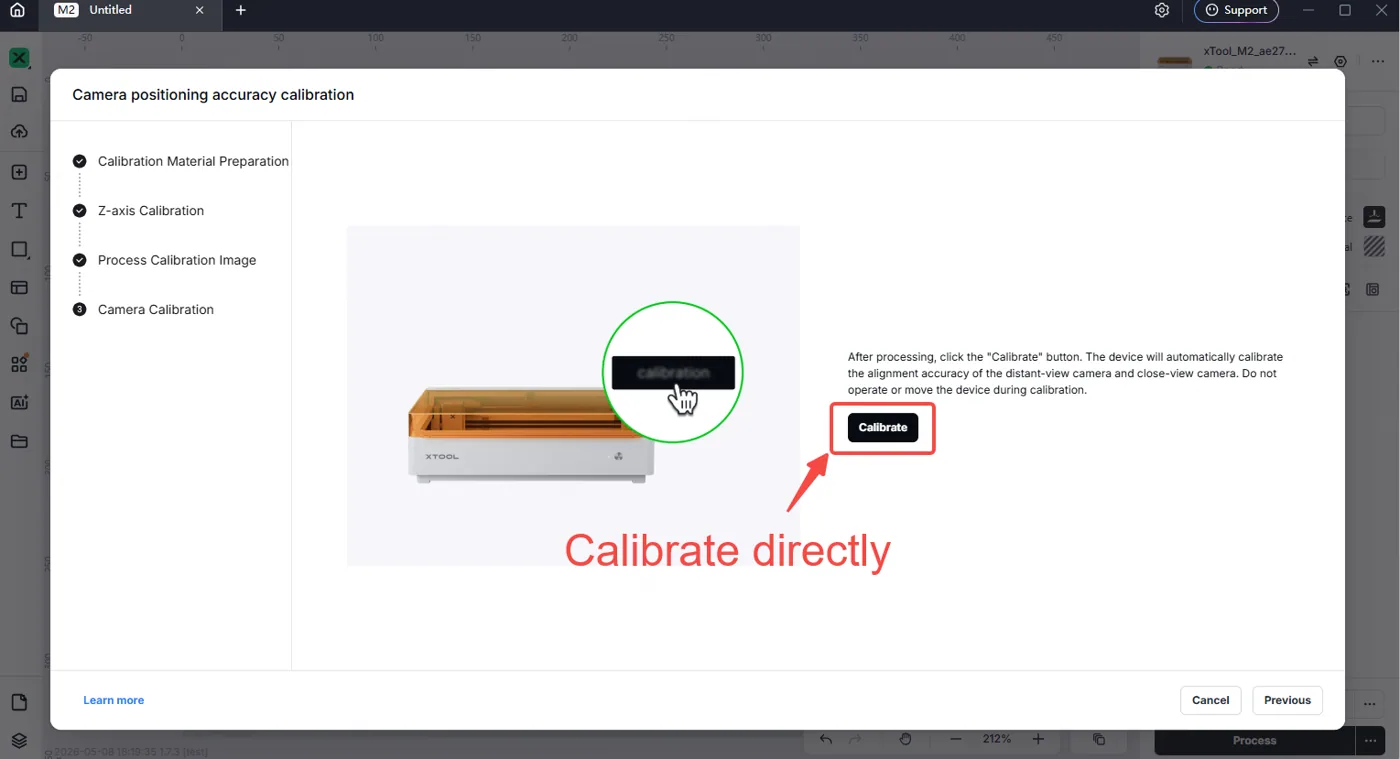The image size is (1400, 759).
Task: Open the folder icon in left sidebar
Action: pyautogui.click(x=19, y=441)
